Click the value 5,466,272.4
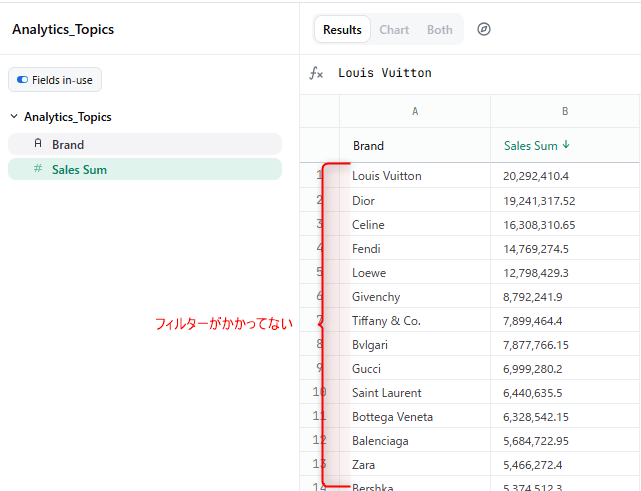 533,465
